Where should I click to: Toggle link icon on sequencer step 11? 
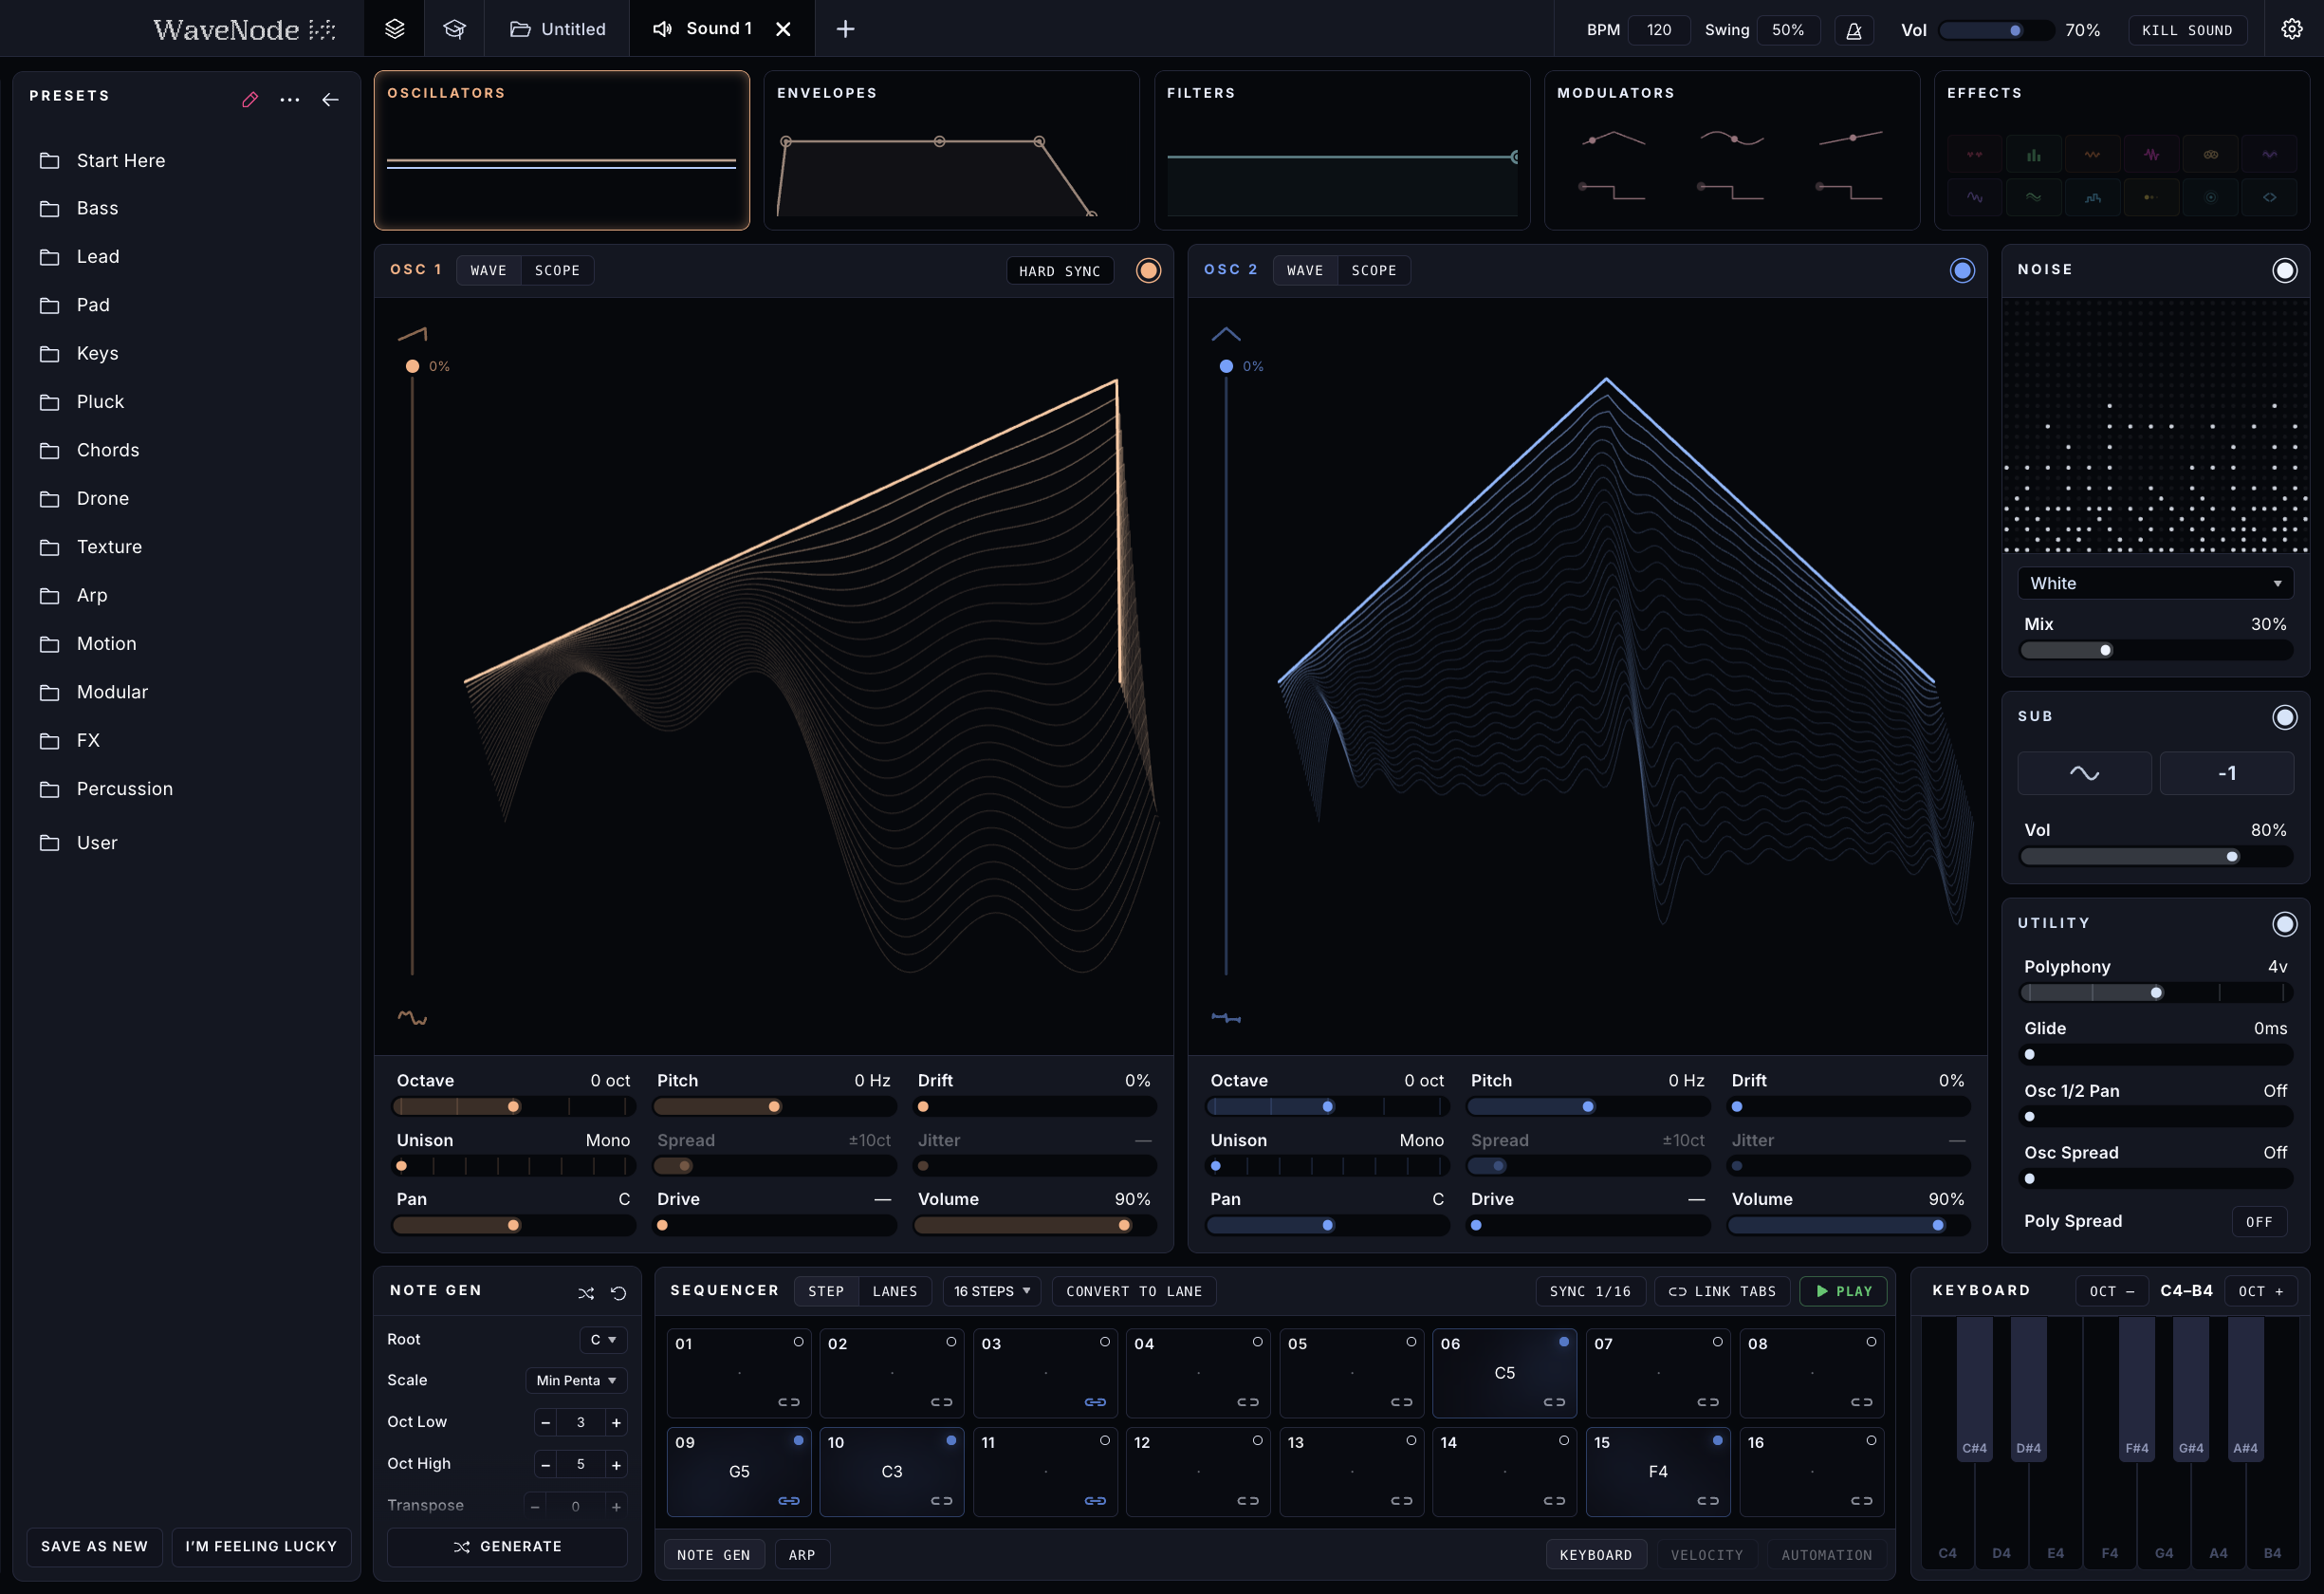coord(1095,1501)
